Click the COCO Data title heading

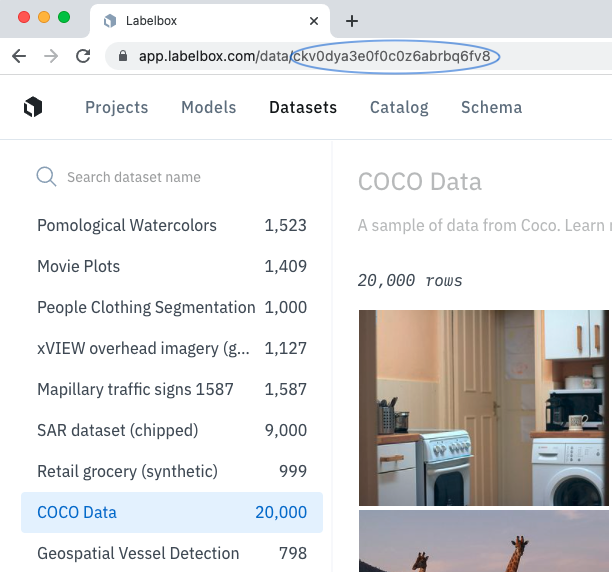coord(420,182)
